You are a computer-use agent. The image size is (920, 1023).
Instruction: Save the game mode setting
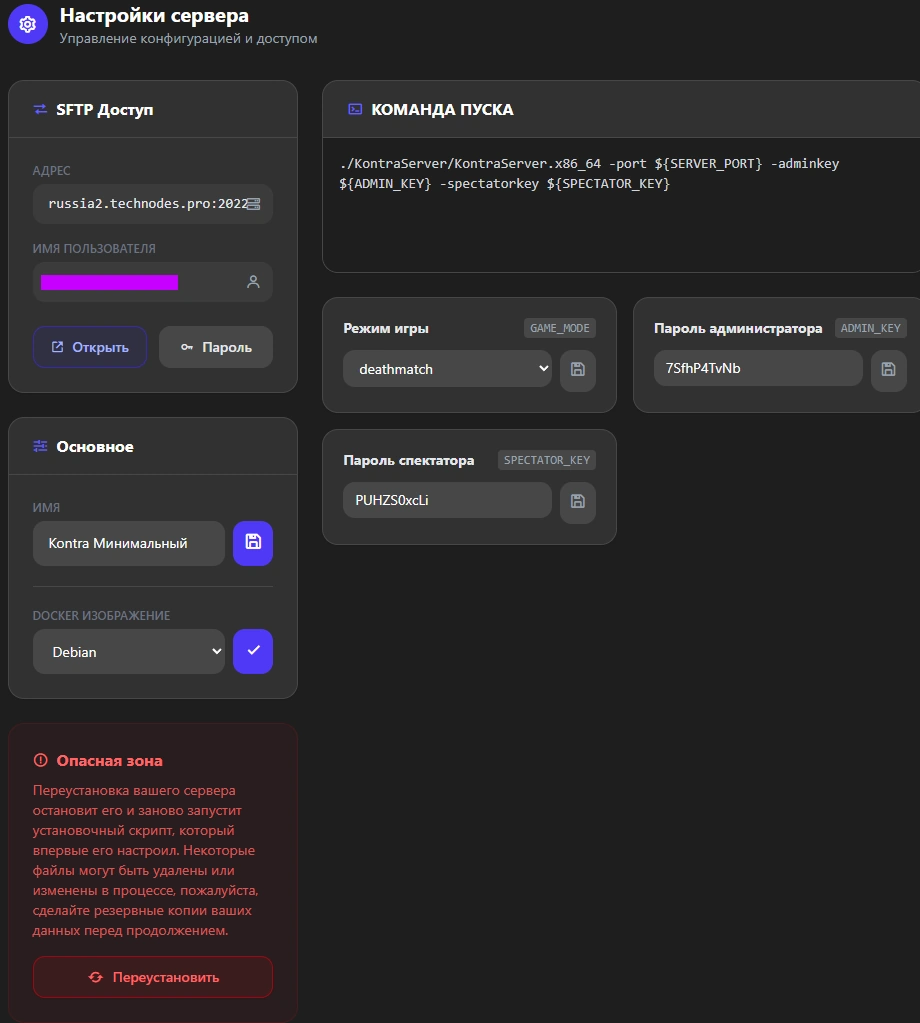pyautogui.click(x=577, y=369)
